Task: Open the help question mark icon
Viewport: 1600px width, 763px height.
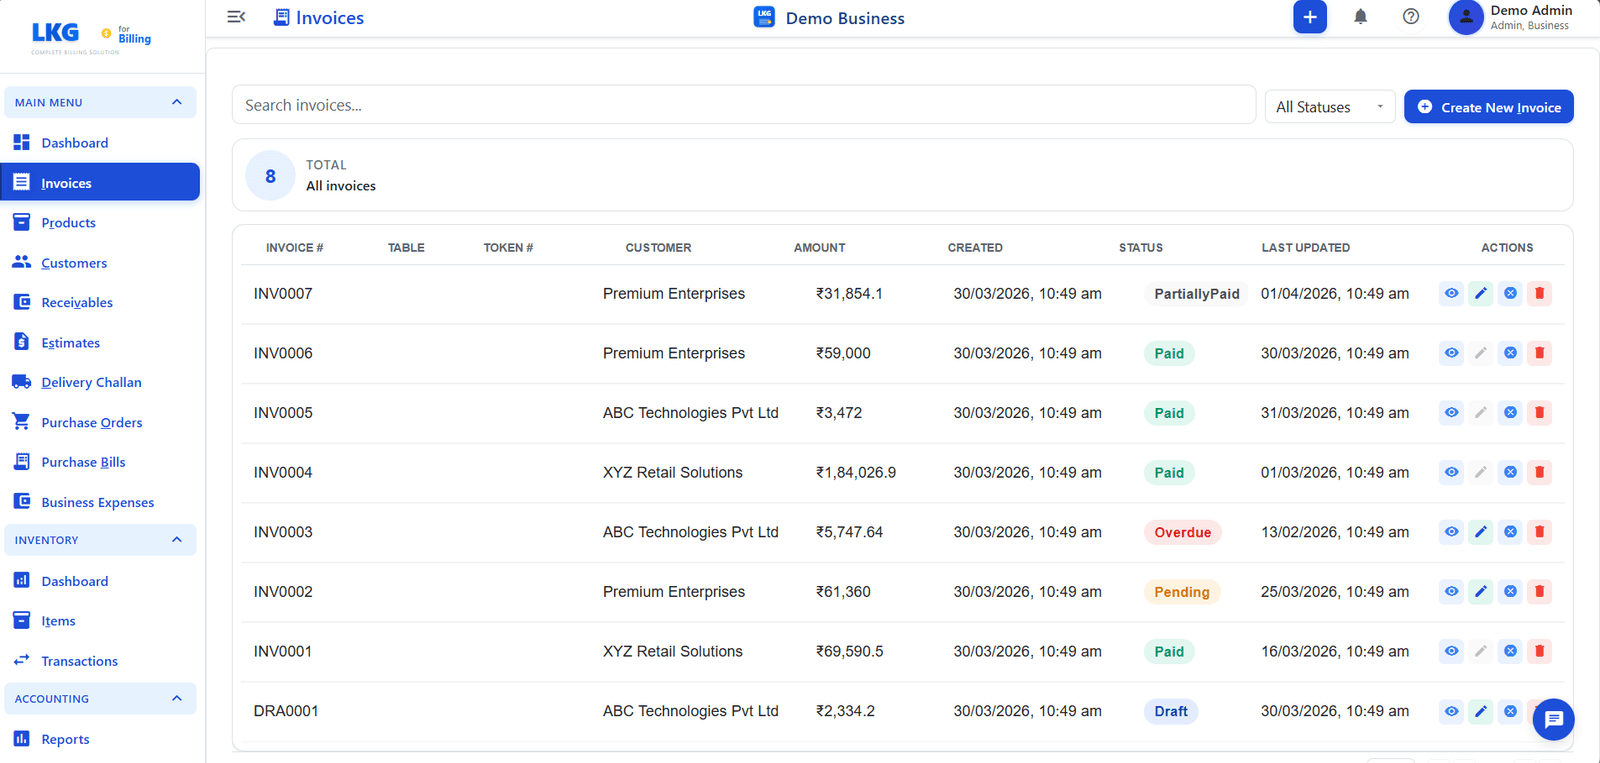Action: tap(1411, 17)
